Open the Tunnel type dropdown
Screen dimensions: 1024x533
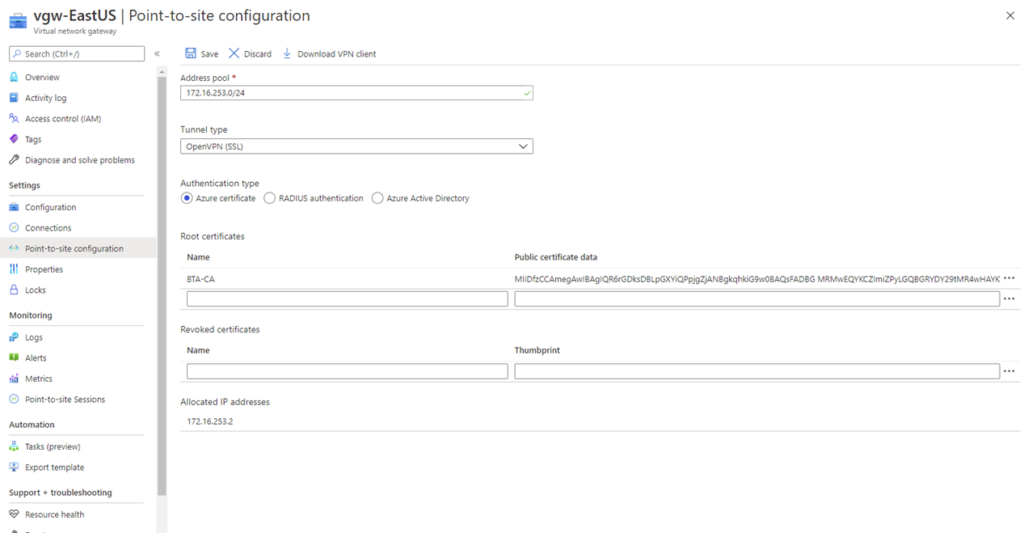[357, 146]
